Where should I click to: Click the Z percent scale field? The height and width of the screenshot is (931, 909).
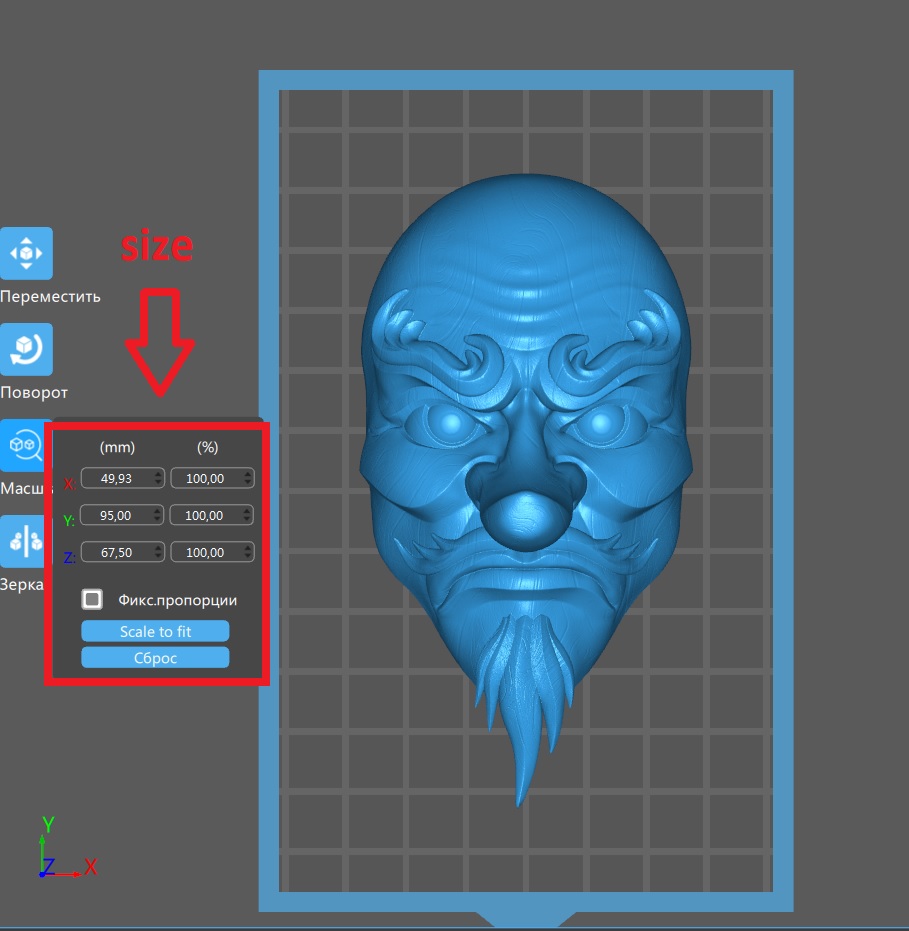click(x=205, y=552)
